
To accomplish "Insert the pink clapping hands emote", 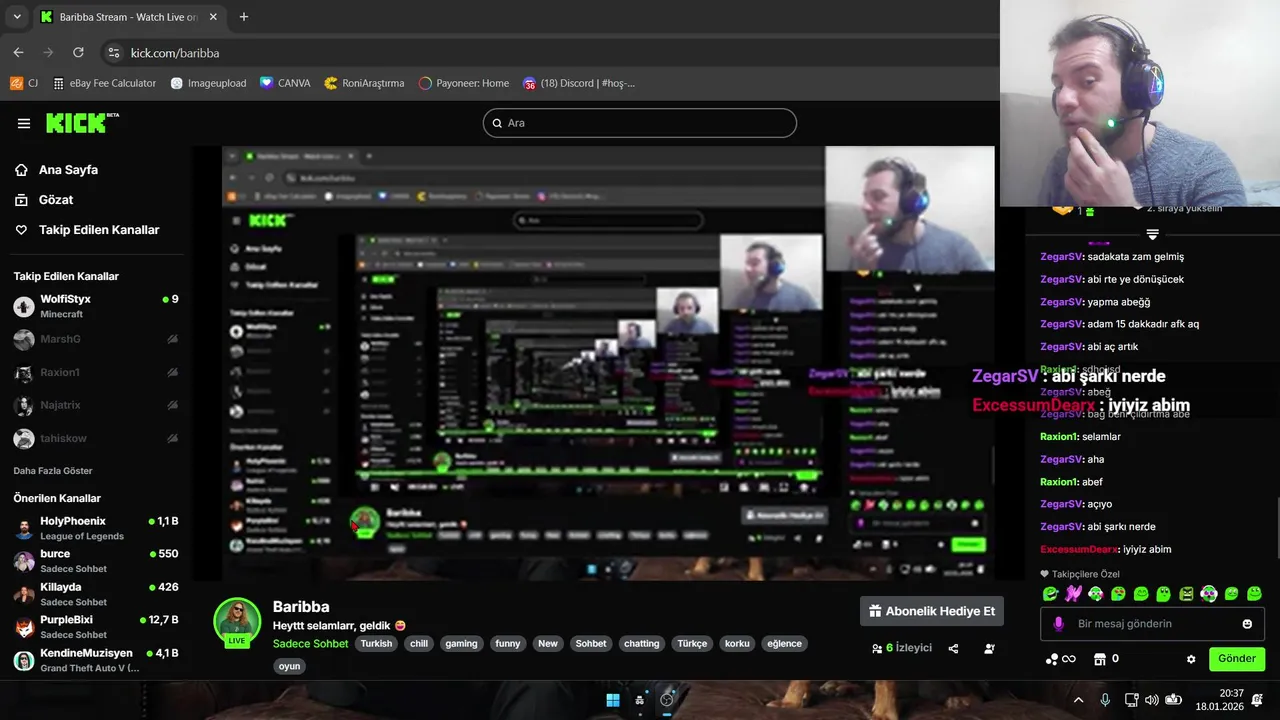I will pos(1074,594).
